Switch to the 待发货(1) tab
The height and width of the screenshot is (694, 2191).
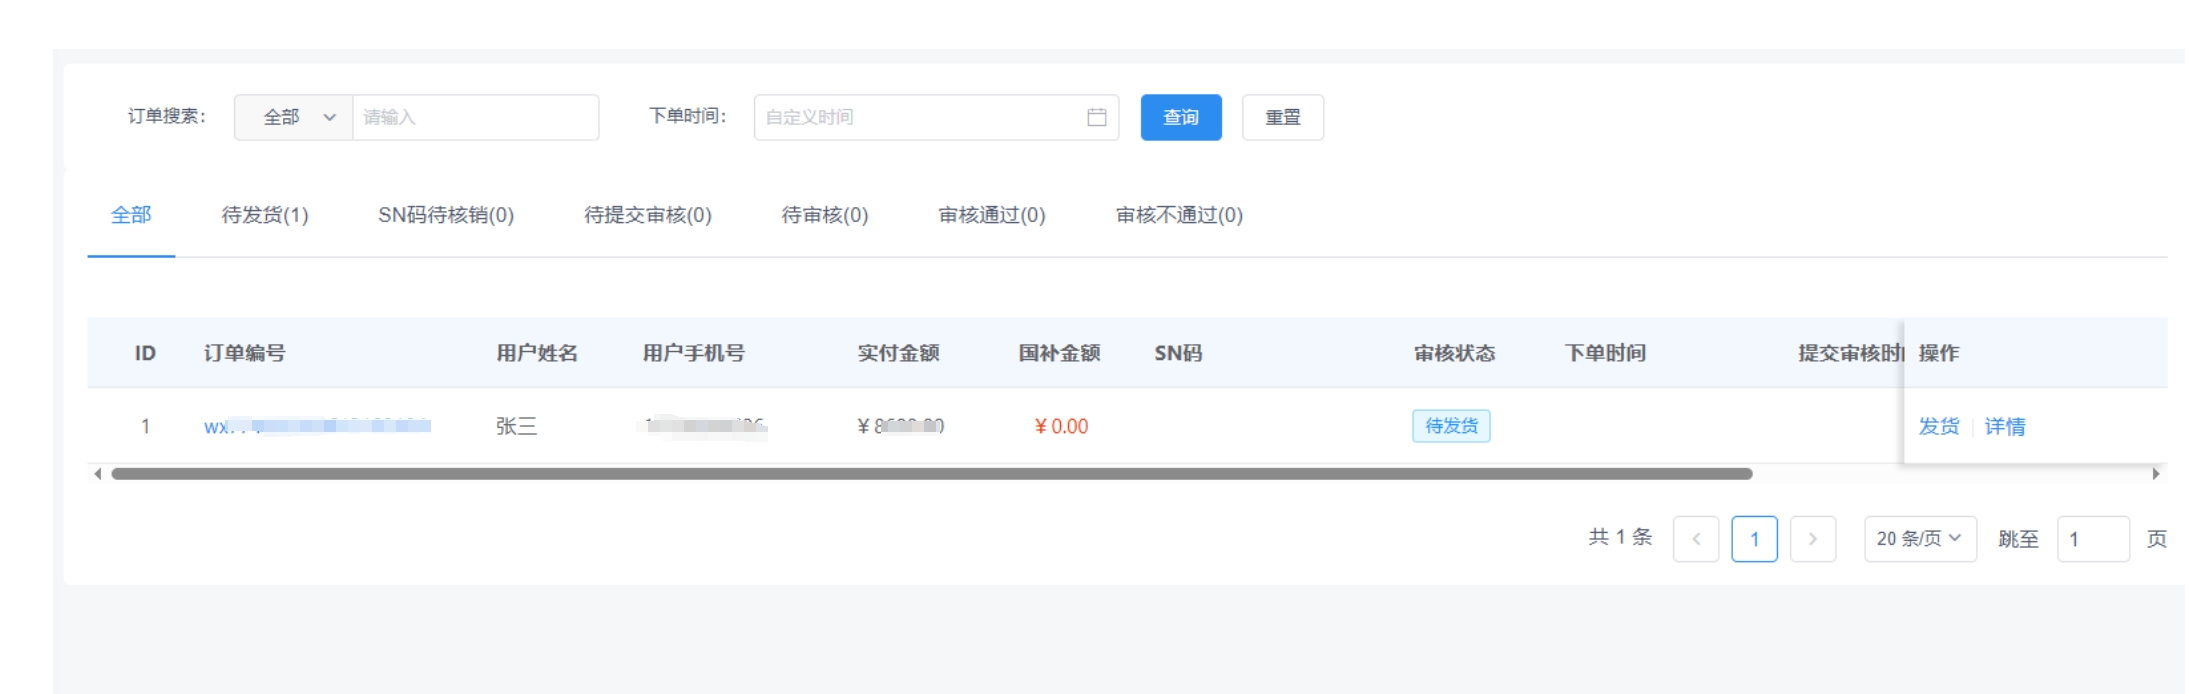265,215
